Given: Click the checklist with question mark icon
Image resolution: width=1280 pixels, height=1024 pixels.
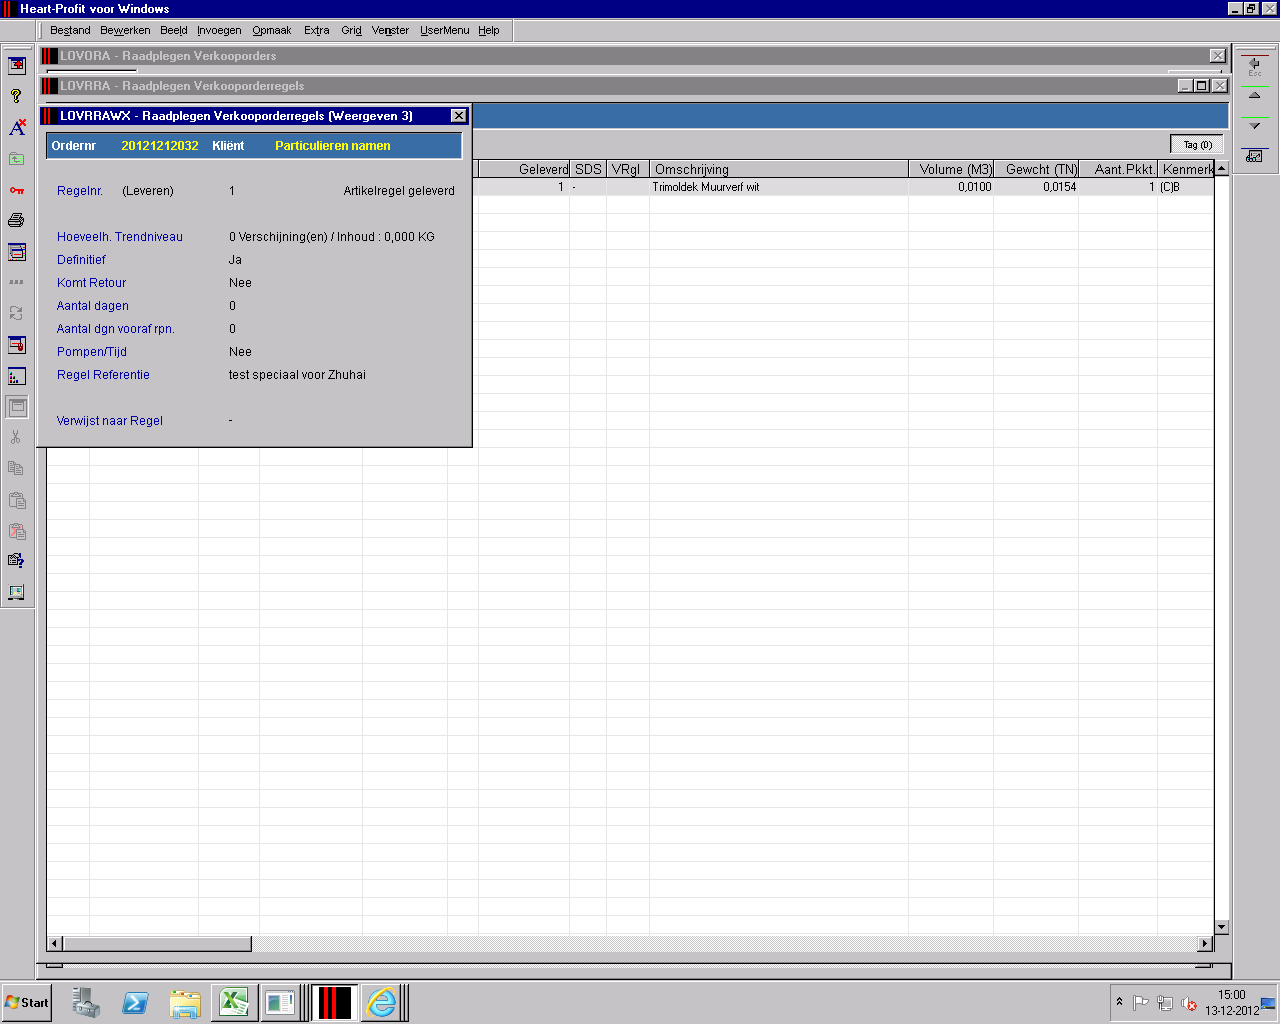Looking at the screenshot, I should click(x=16, y=561).
